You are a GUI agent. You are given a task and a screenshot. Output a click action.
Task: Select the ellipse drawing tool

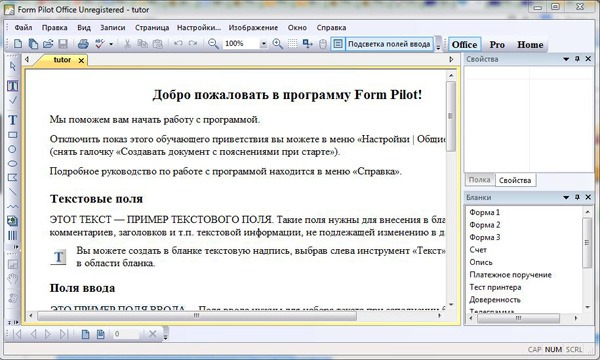(13, 163)
